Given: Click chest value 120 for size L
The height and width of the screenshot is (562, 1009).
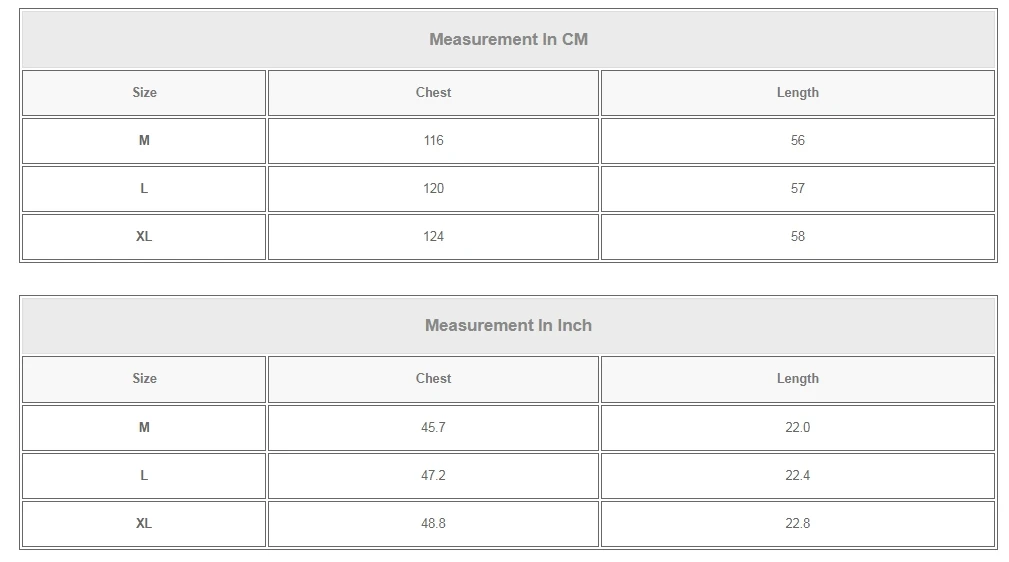Looking at the screenshot, I should click(433, 189).
